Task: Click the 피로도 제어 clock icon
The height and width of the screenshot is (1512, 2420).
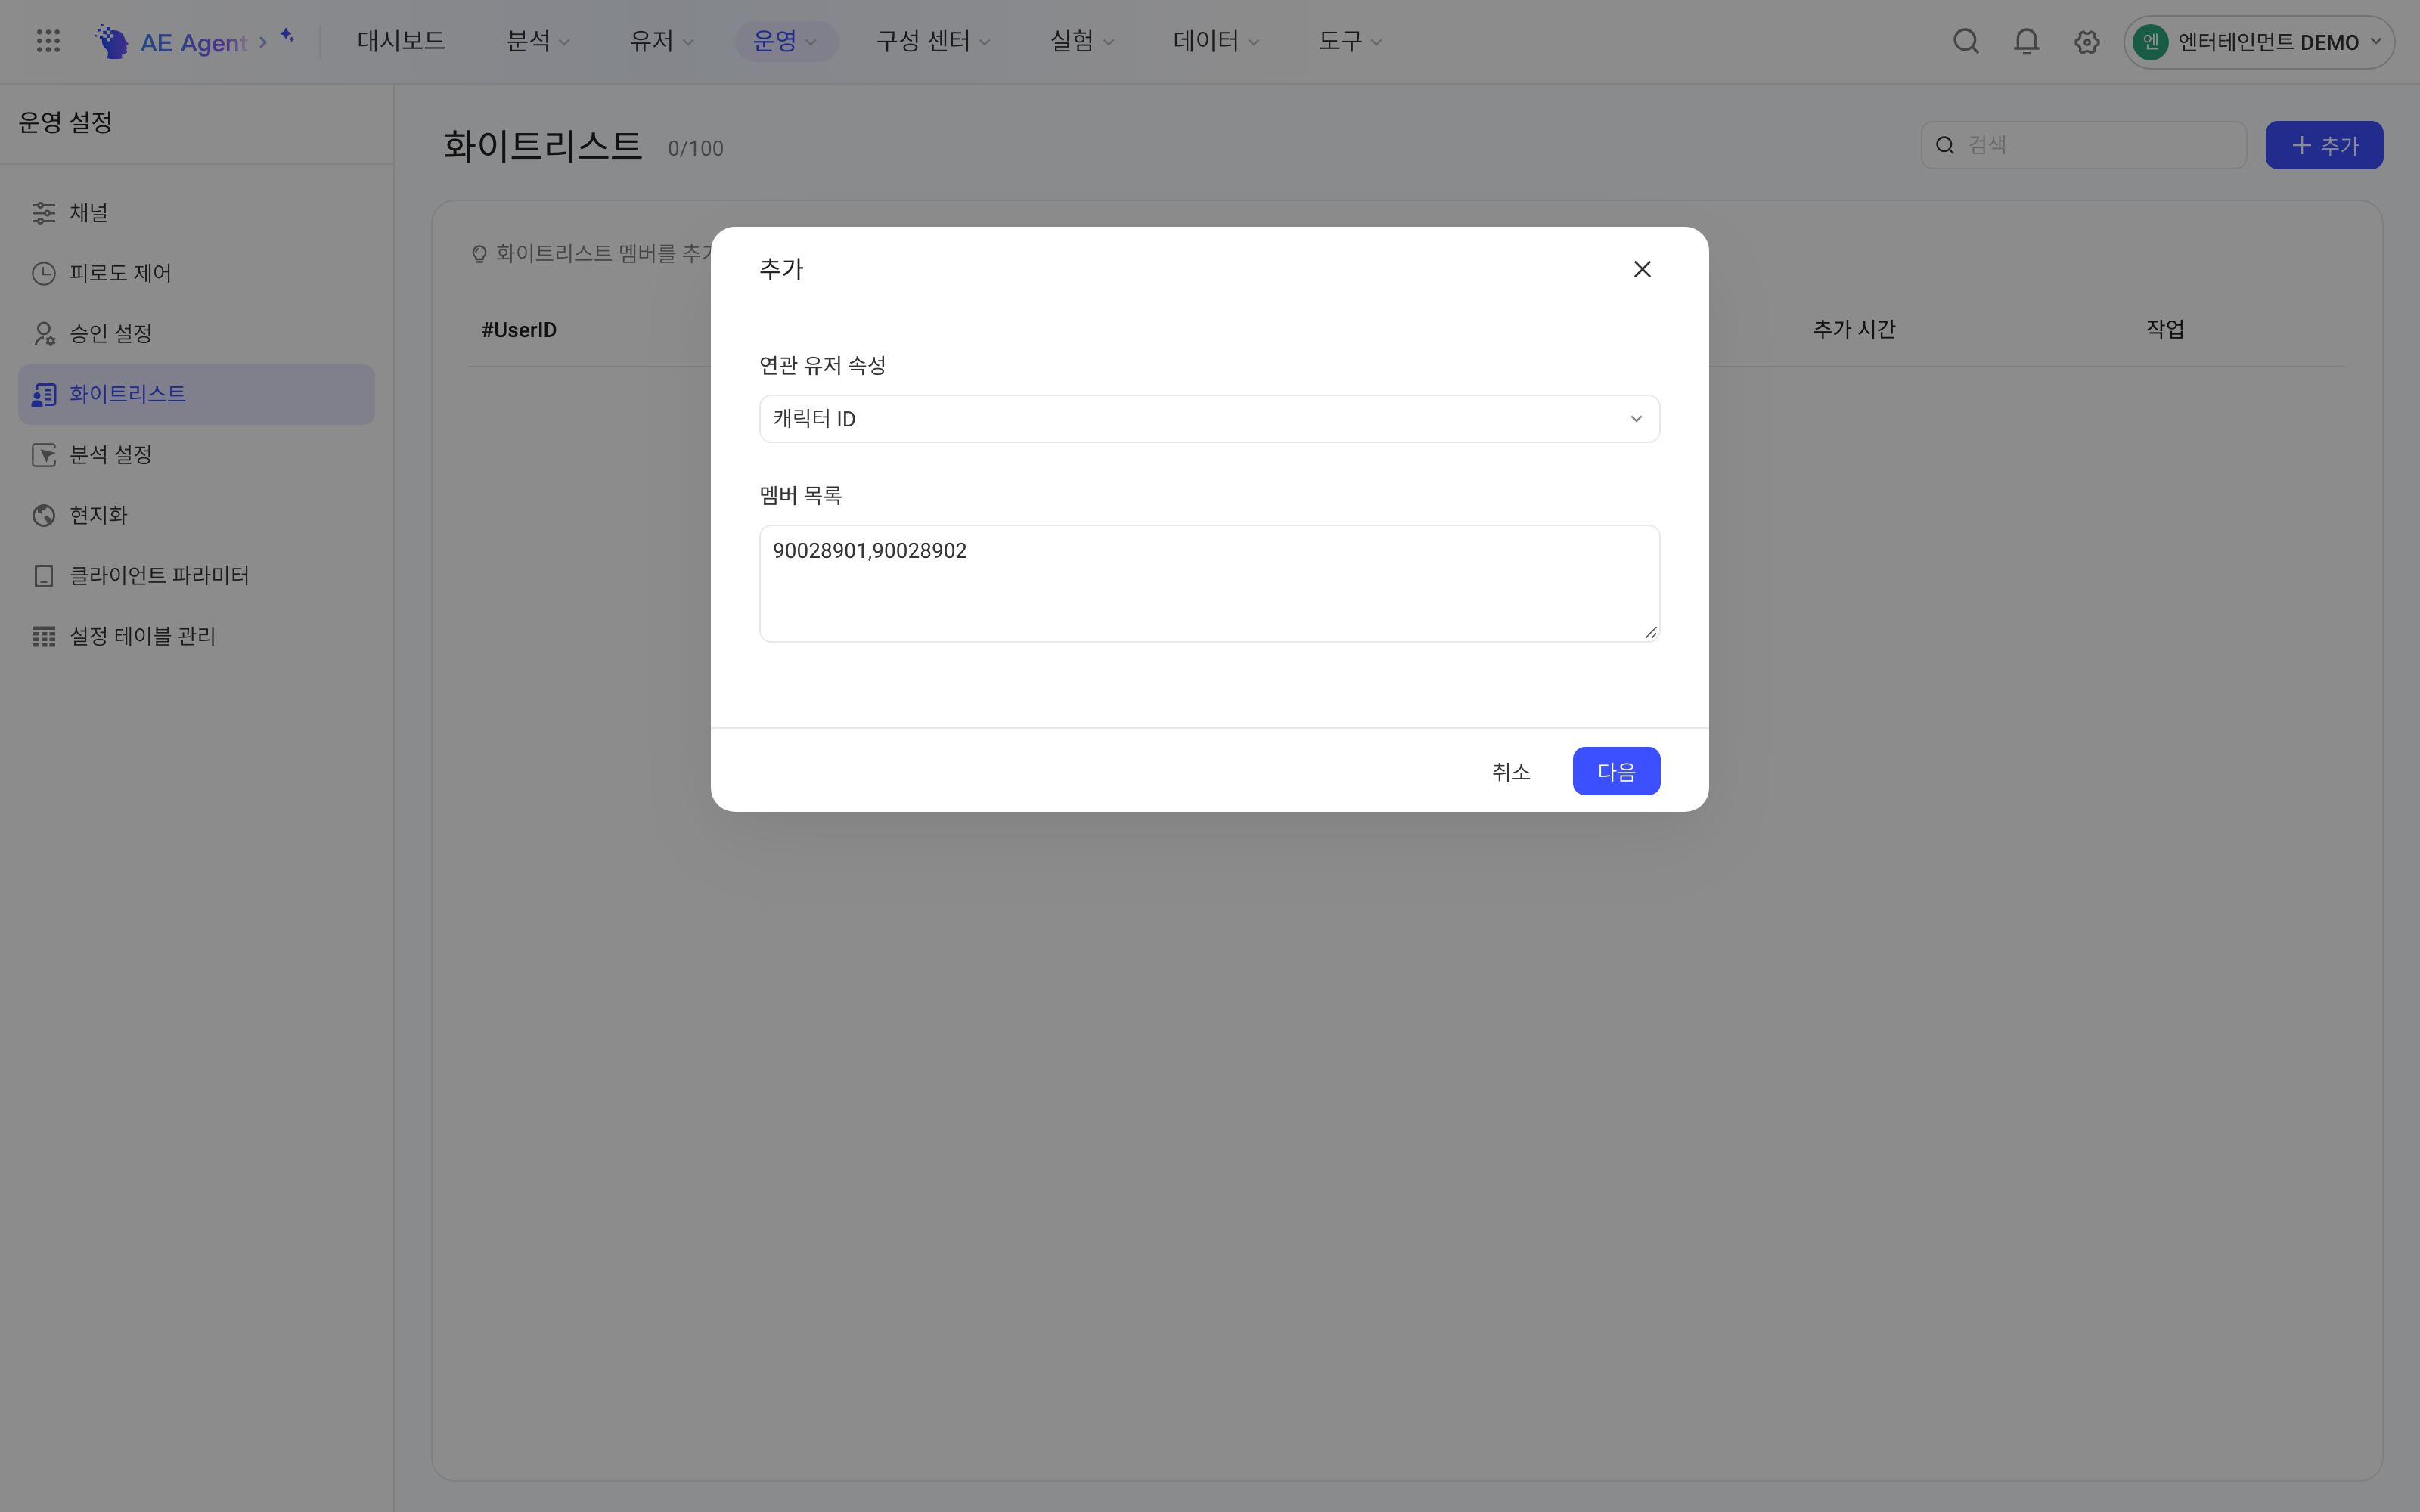Action: click(43, 273)
